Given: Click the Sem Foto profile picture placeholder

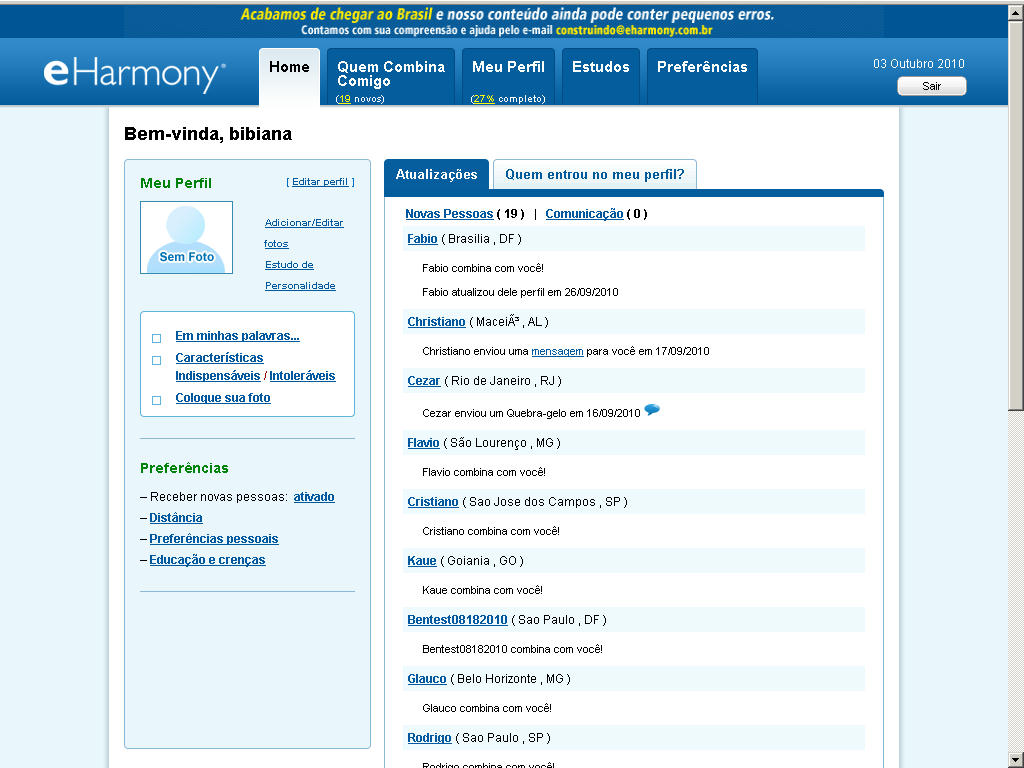Looking at the screenshot, I should 186,237.
